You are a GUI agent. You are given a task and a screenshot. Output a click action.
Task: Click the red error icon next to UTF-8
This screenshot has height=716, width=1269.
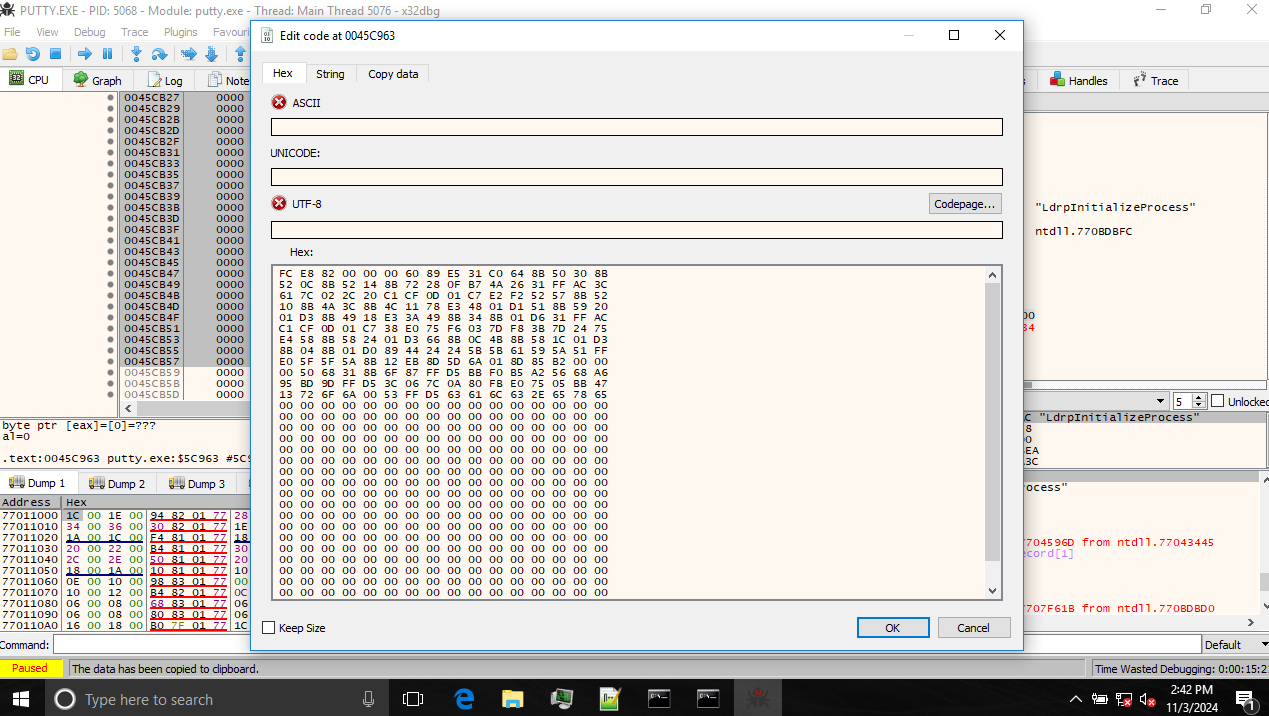click(x=279, y=204)
